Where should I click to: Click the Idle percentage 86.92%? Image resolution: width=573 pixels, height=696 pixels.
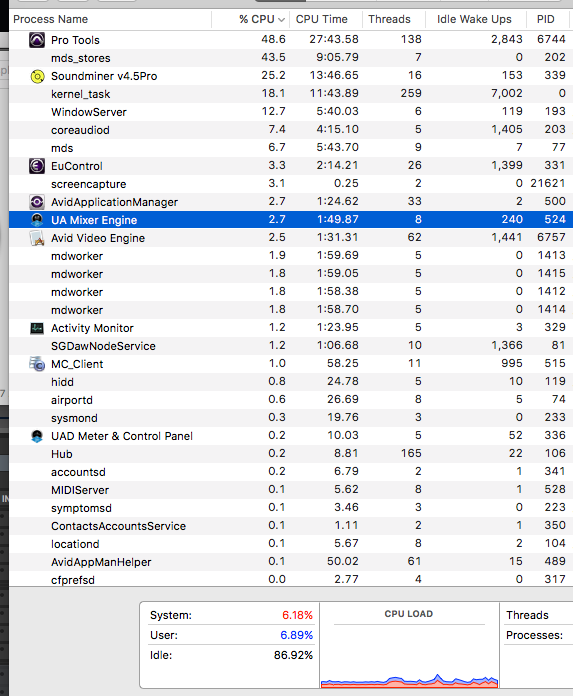pyautogui.click(x=293, y=655)
